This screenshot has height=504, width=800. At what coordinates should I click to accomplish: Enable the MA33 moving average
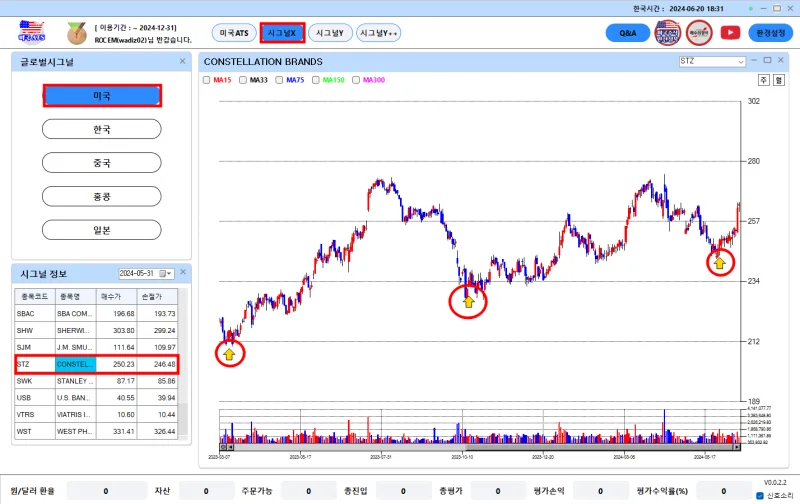tap(243, 80)
